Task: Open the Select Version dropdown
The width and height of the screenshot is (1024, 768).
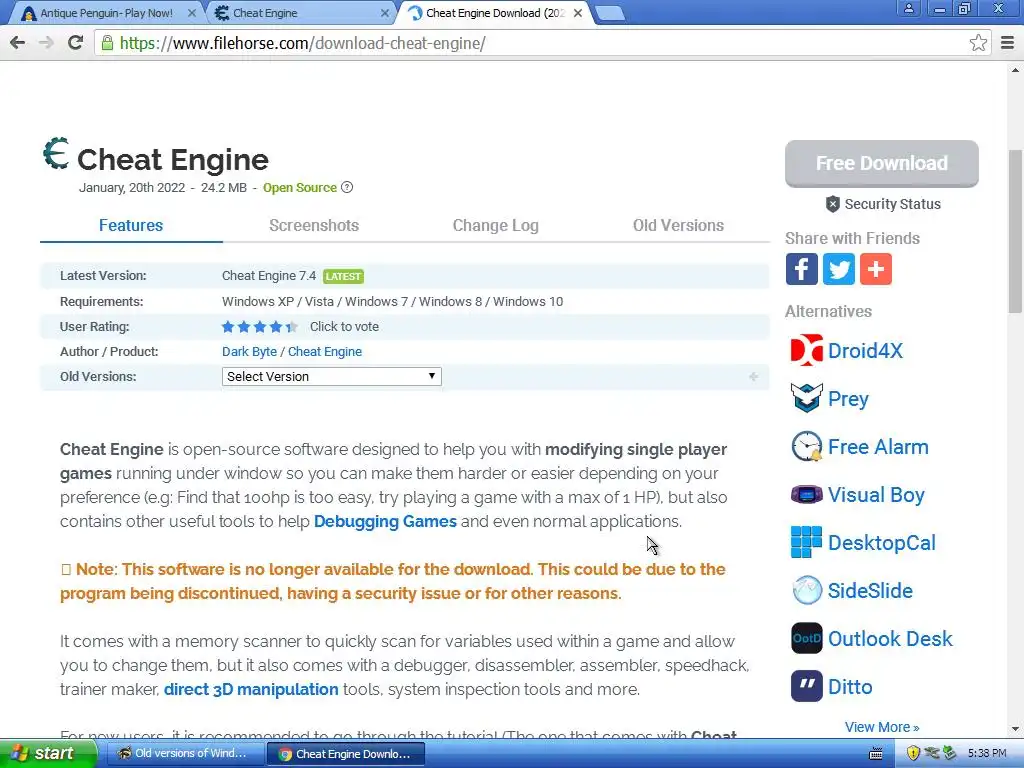Action: (332, 376)
